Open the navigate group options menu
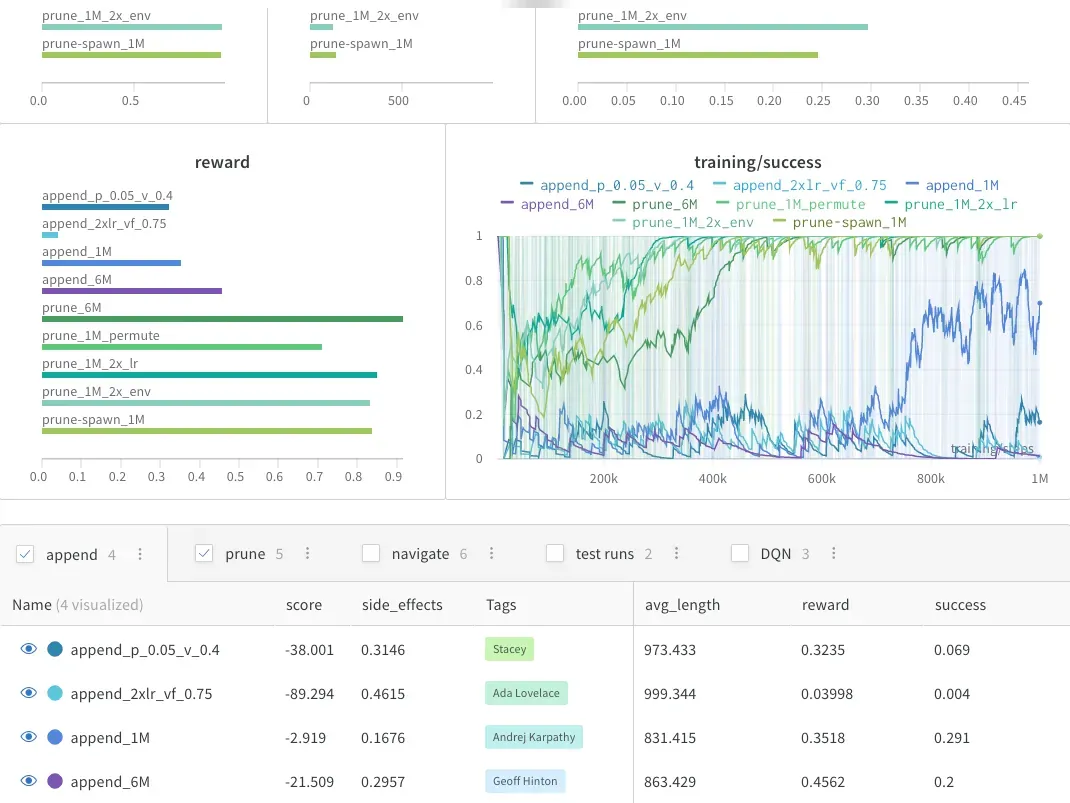The image size is (1070, 803). coord(491,553)
